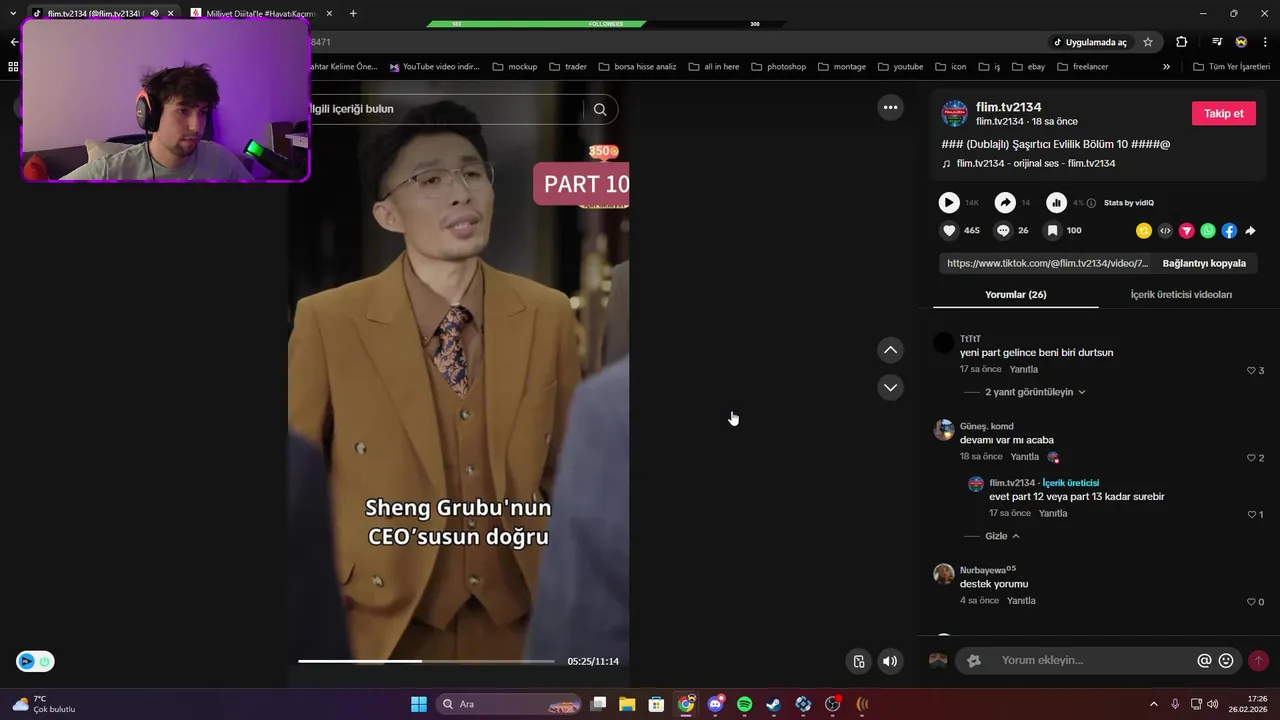Save the video with the bookmark icon

point(1052,231)
